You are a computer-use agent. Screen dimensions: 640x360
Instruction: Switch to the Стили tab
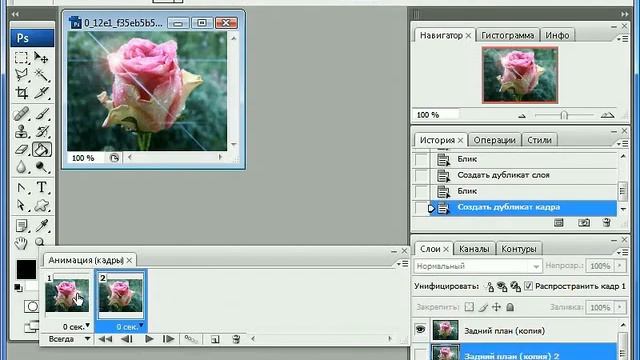coord(539,140)
